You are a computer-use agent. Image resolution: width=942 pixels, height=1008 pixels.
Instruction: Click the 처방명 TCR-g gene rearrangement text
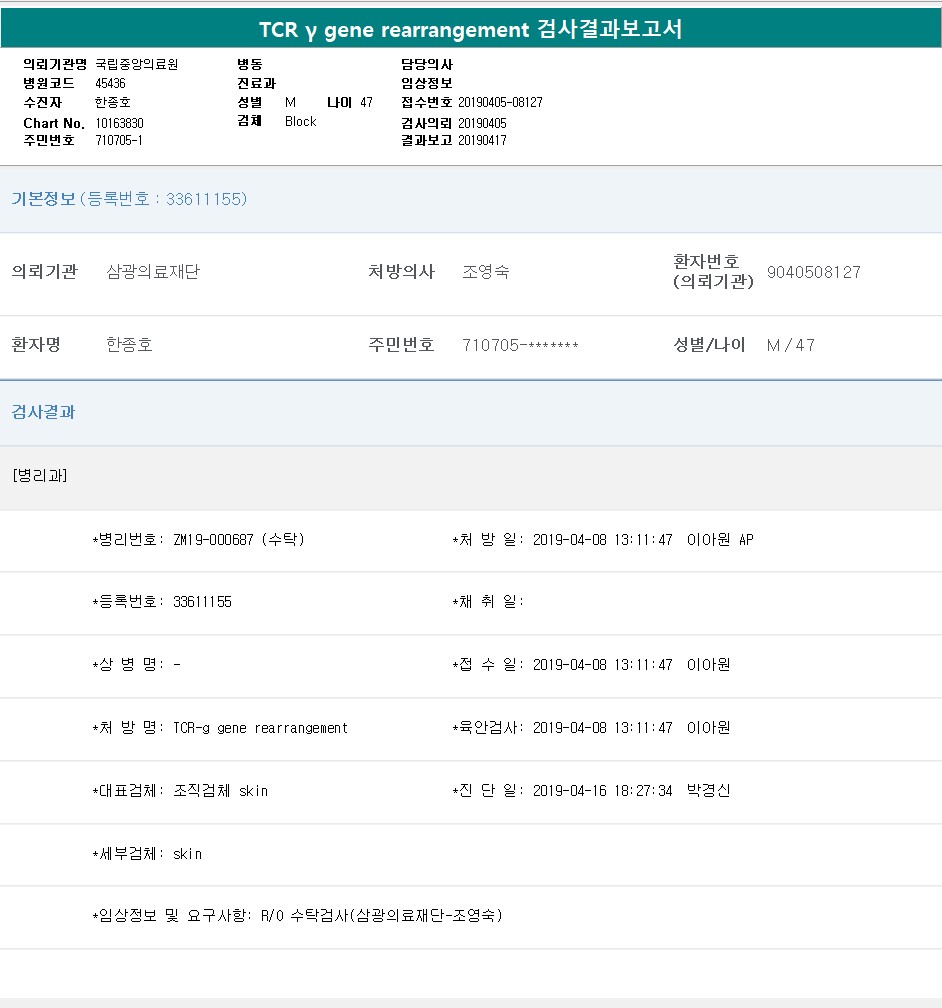click(260, 728)
